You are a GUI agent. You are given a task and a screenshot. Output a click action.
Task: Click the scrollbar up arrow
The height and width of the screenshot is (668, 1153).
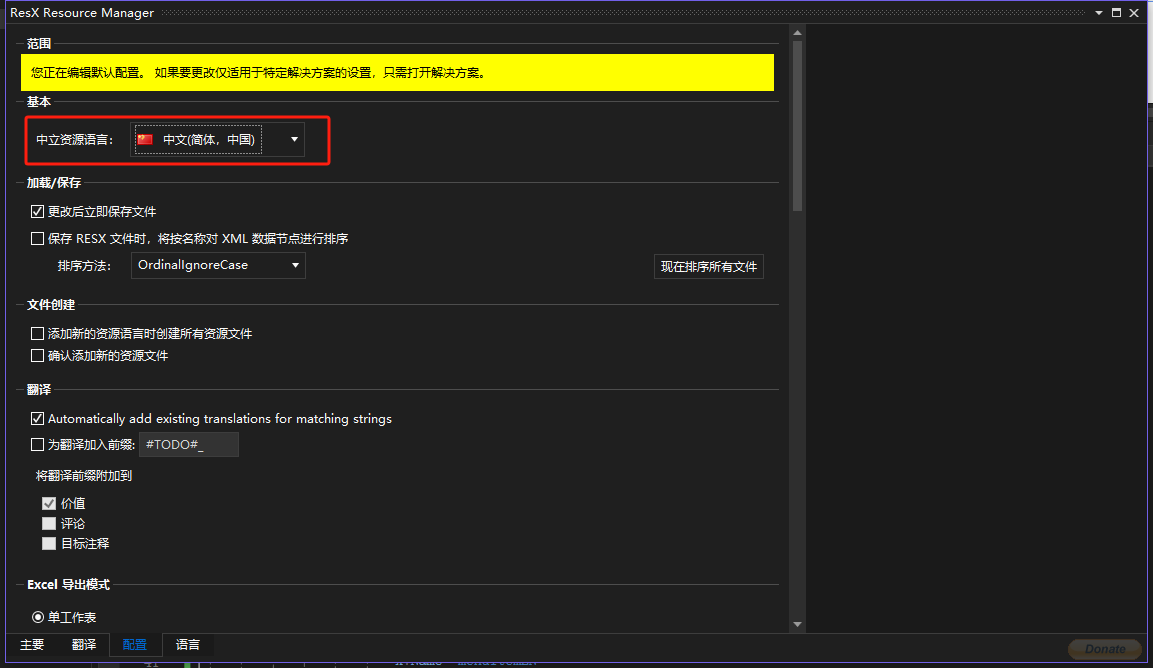pos(797,33)
